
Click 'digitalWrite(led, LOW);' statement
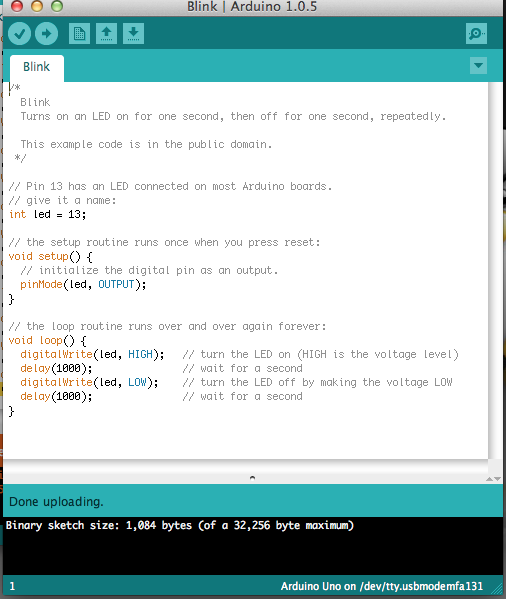[x=89, y=382]
